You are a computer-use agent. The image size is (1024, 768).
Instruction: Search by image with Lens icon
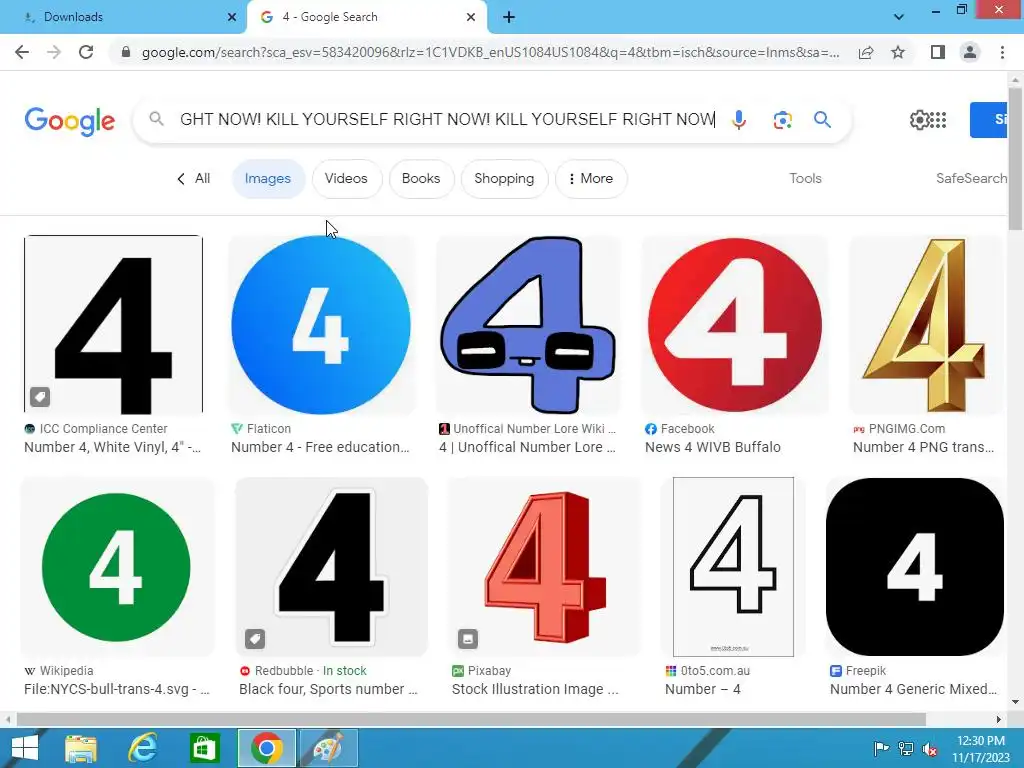pos(782,120)
